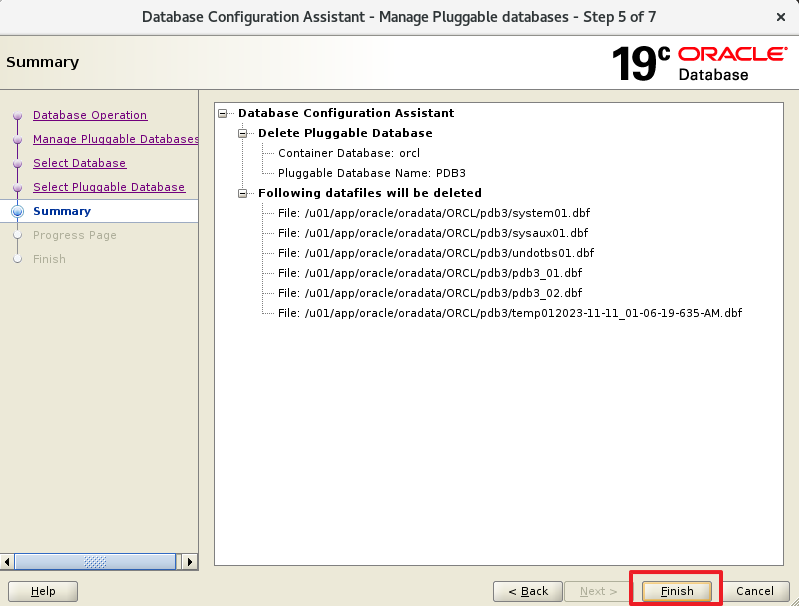Open the Help dialog

[43, 591]
